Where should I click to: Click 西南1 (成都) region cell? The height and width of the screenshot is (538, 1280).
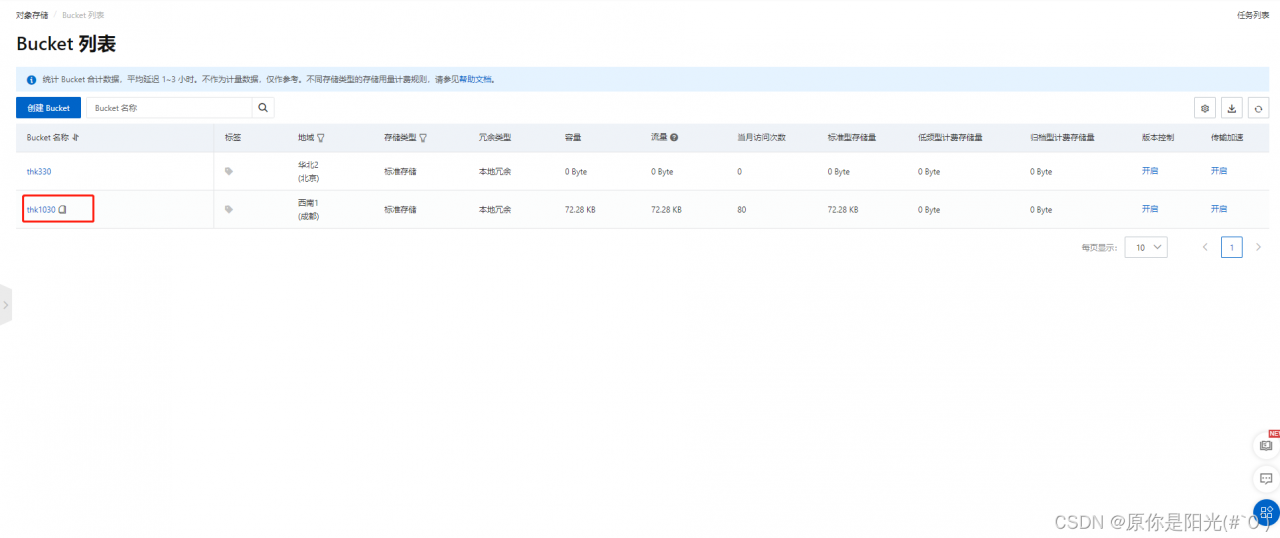(x=308, y=209)
